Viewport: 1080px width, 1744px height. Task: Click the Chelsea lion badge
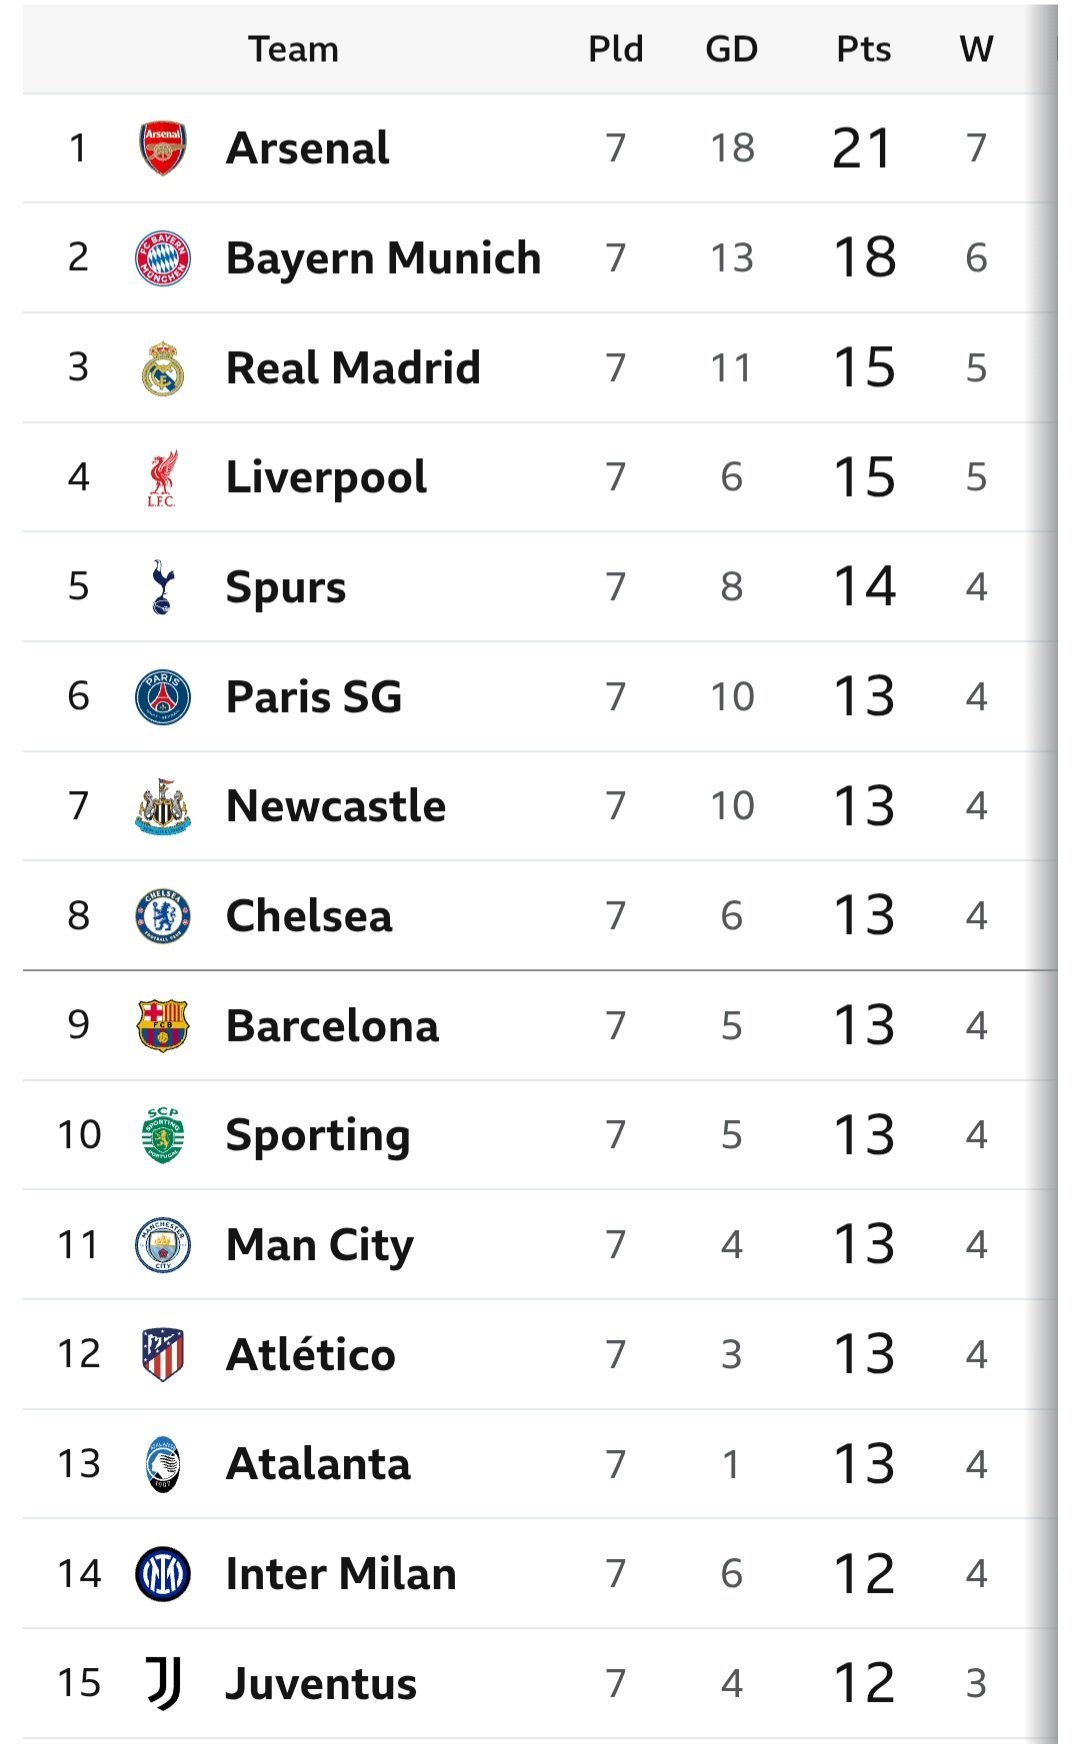(x=162, y=916)
